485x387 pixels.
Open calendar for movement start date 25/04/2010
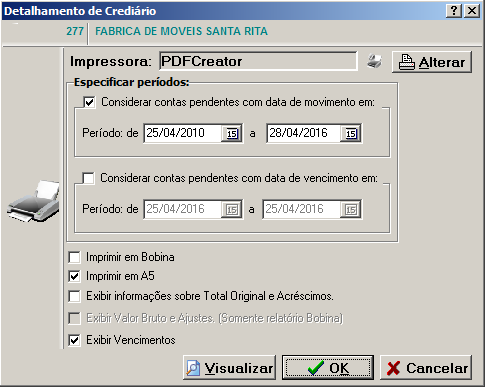click(x=232, y=133)
